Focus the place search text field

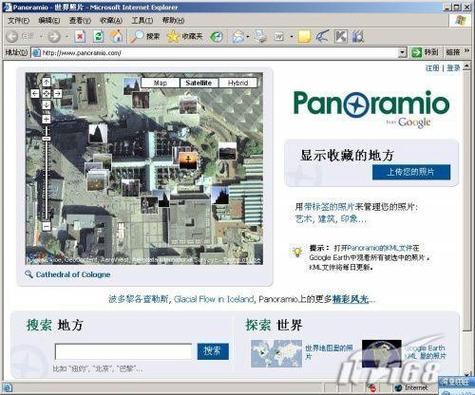pos(123,351)
